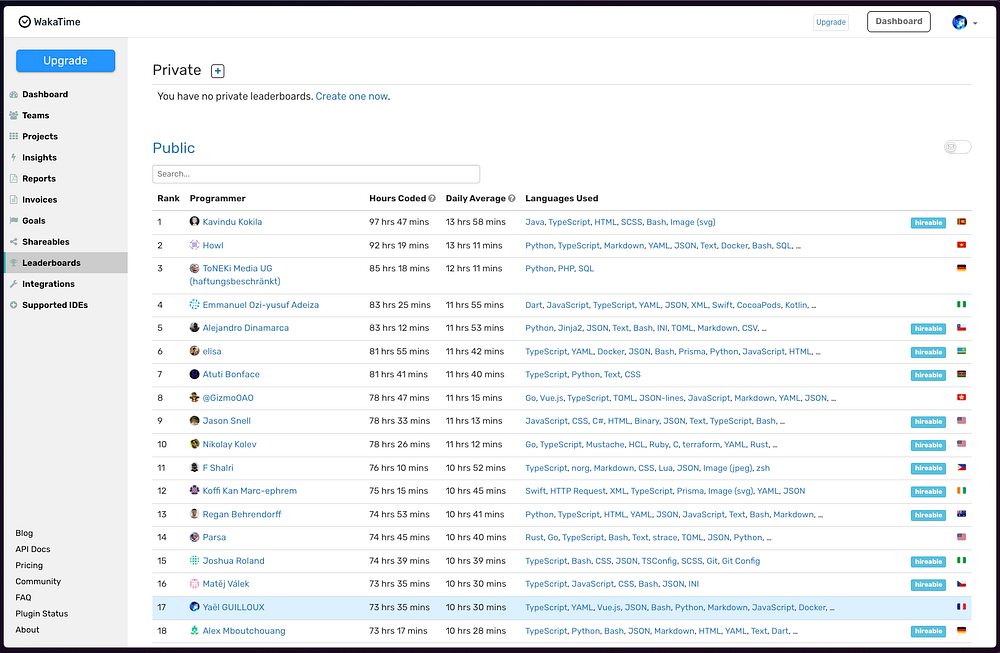Click the small Upgrade button in header
The width and height of the screenshot is (1000, 653).
831,22
